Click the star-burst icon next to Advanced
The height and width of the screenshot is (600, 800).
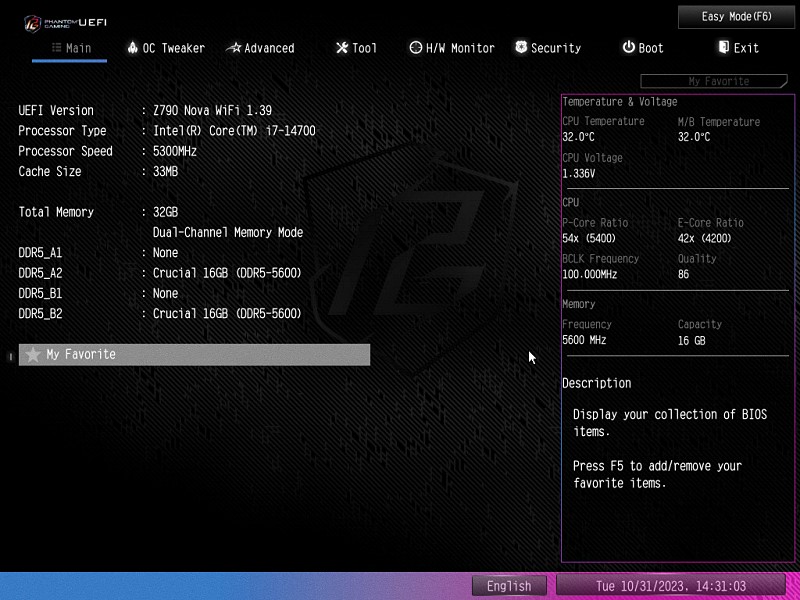[x=234, y=47]
